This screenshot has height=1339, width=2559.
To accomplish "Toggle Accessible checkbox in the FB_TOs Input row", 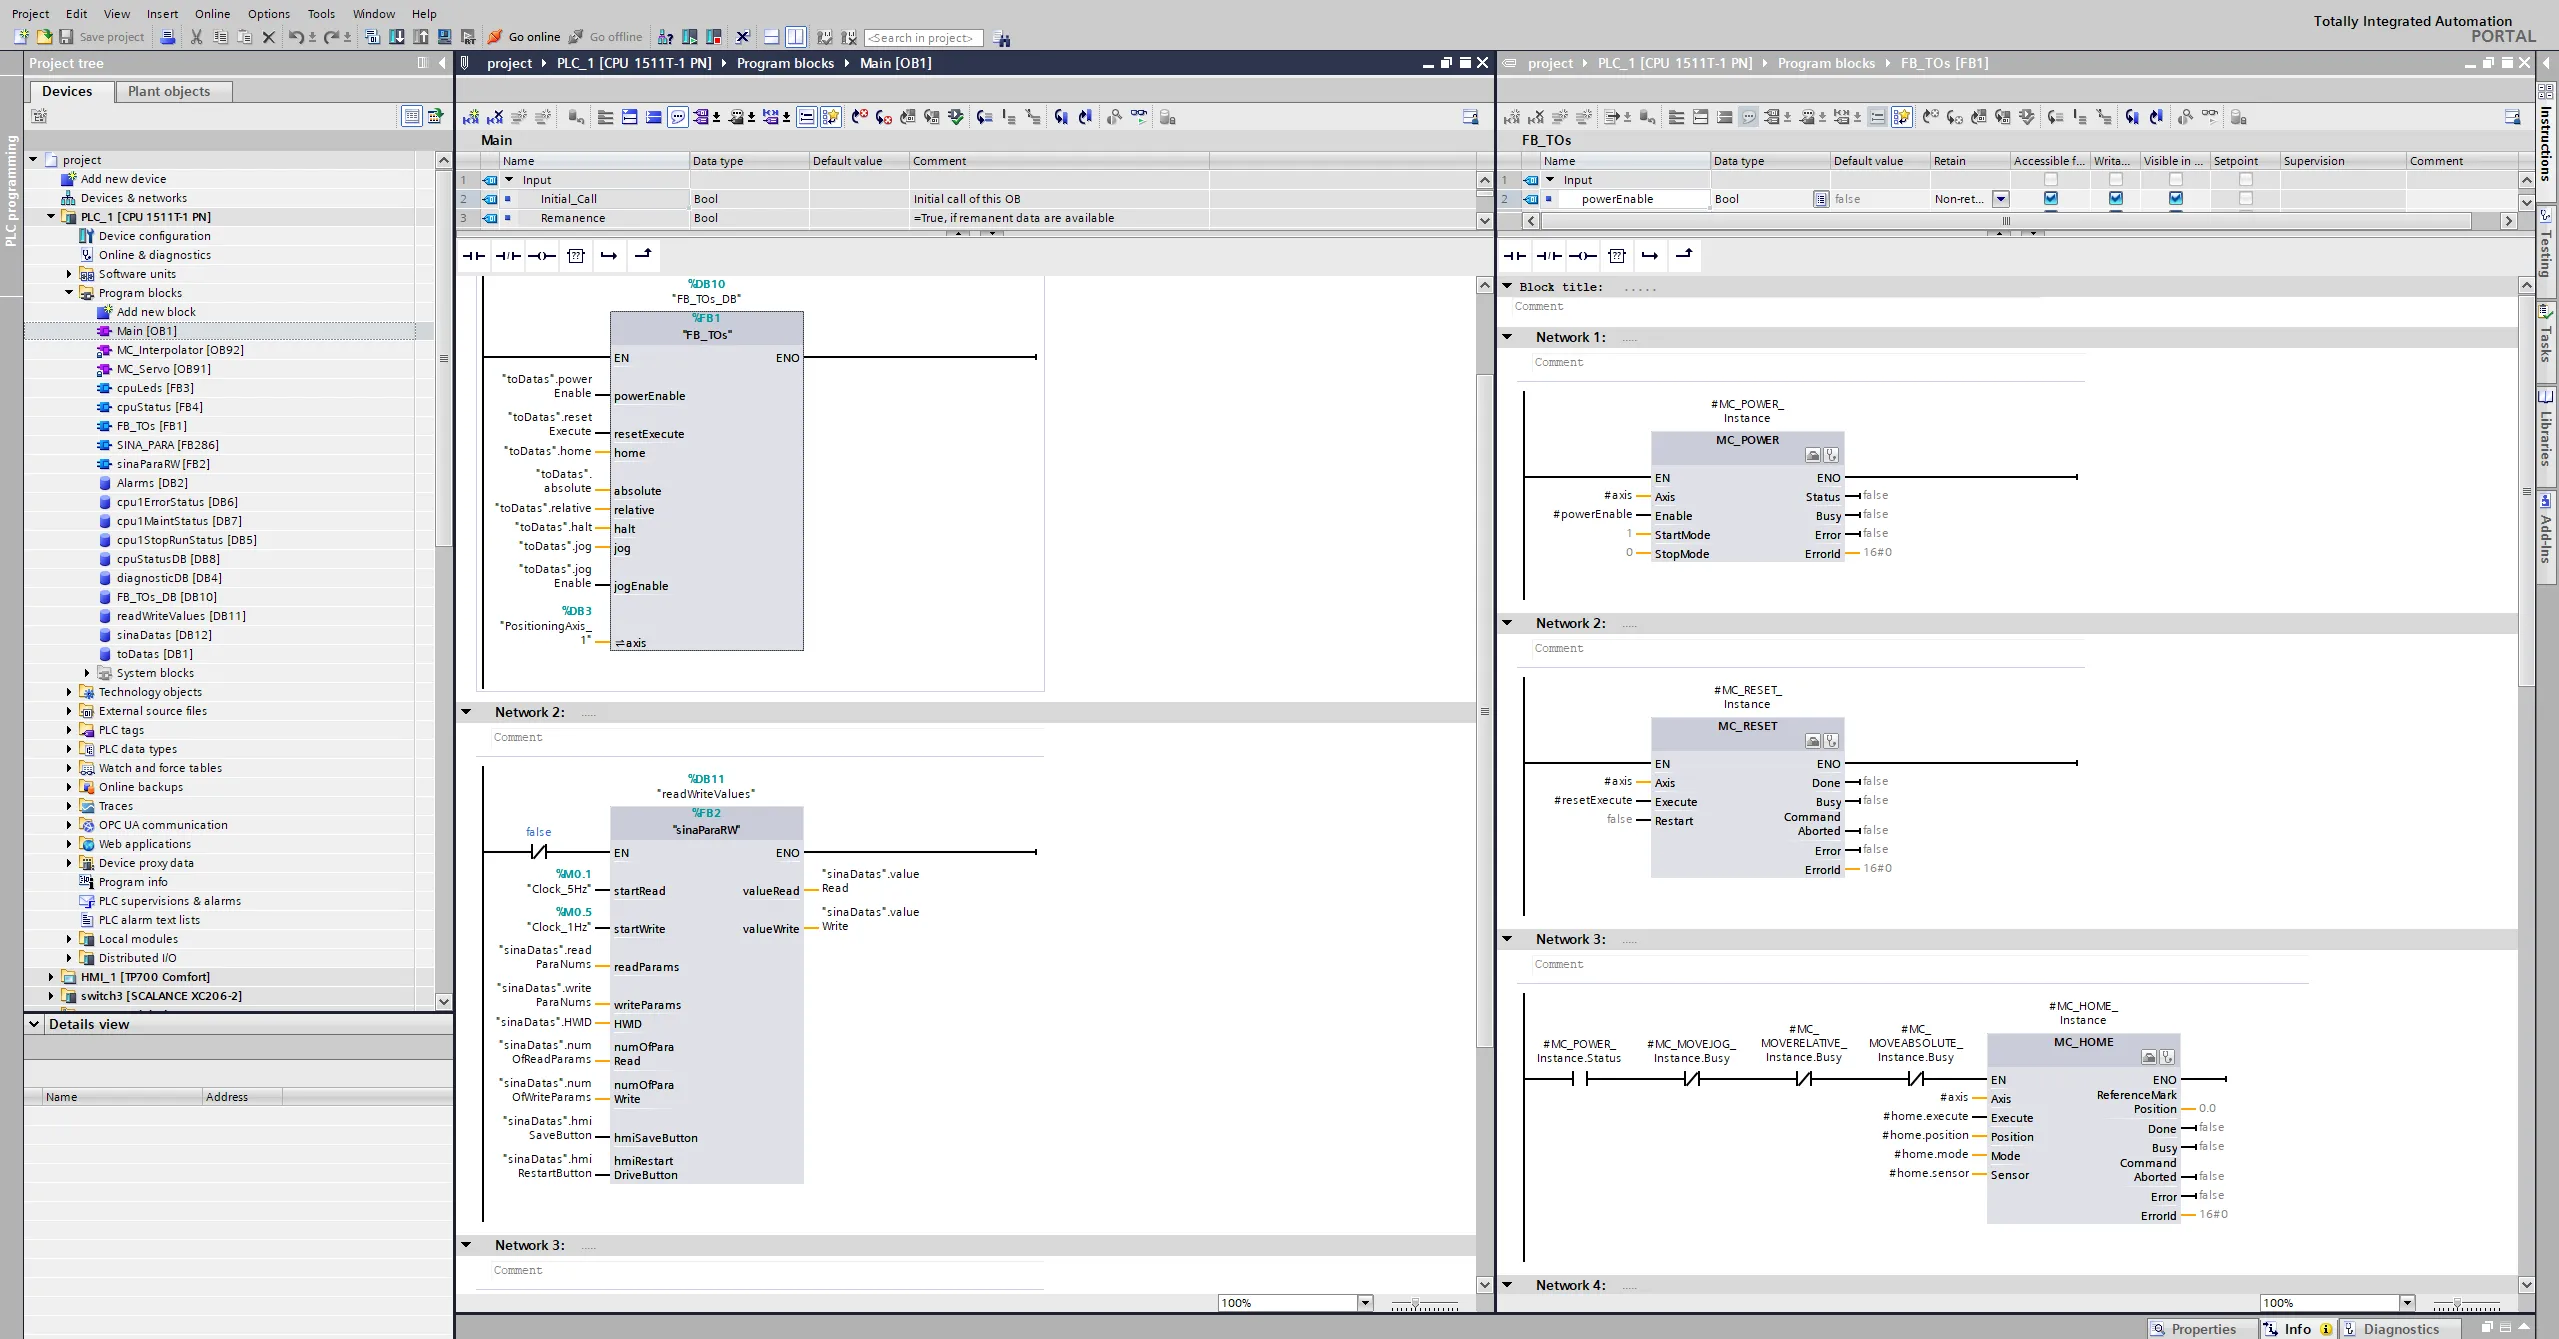I will coord(2051,180).
